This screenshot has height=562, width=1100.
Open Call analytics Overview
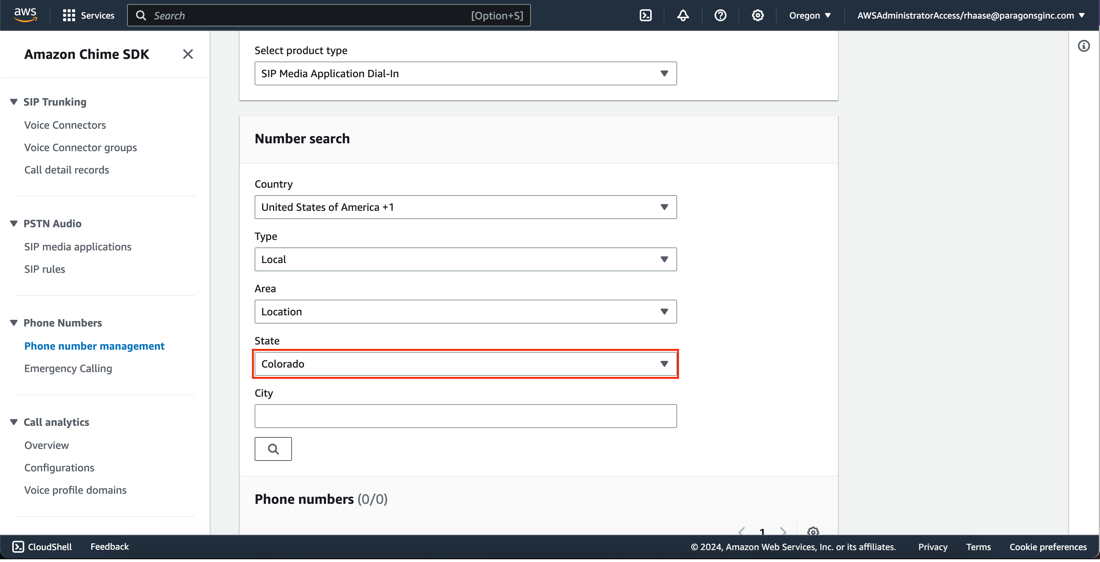tap(46, 446)
